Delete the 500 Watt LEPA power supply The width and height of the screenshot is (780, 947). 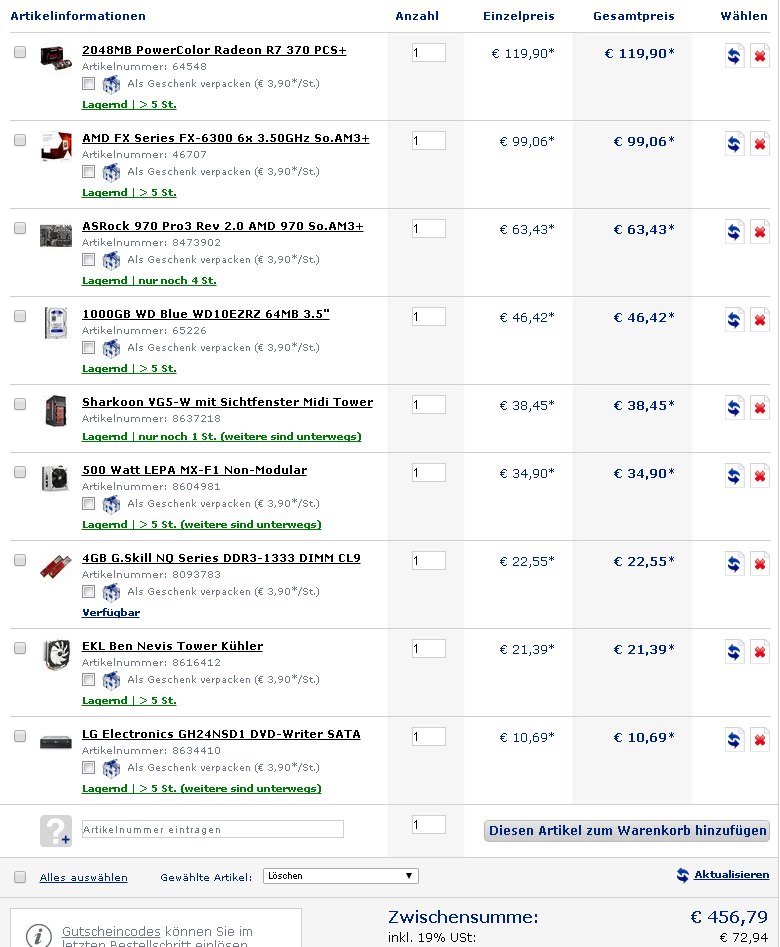point(759,476)
